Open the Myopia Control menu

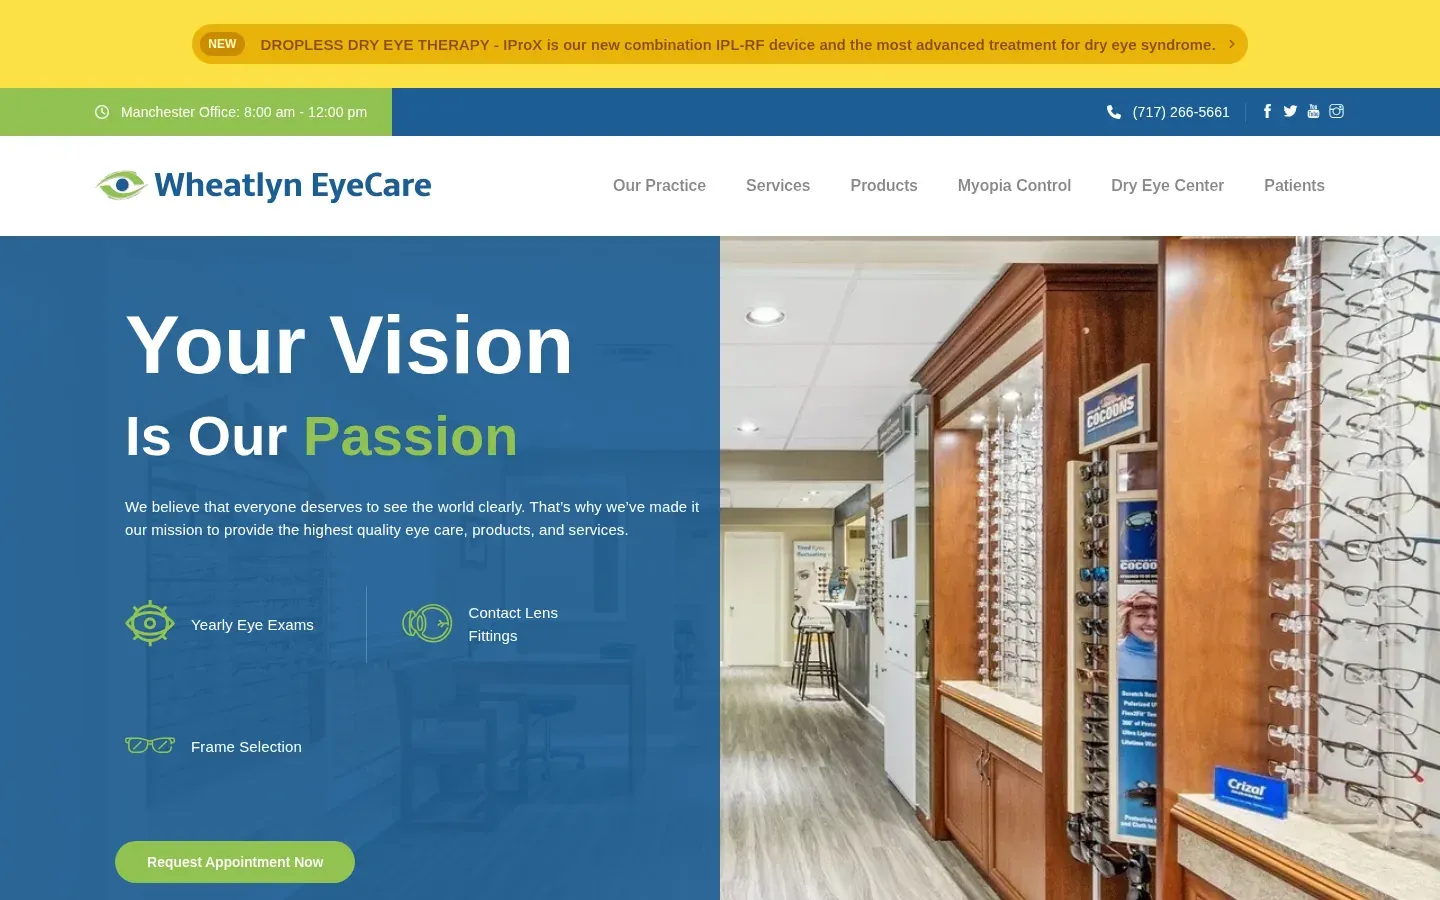pos(1014,185)
